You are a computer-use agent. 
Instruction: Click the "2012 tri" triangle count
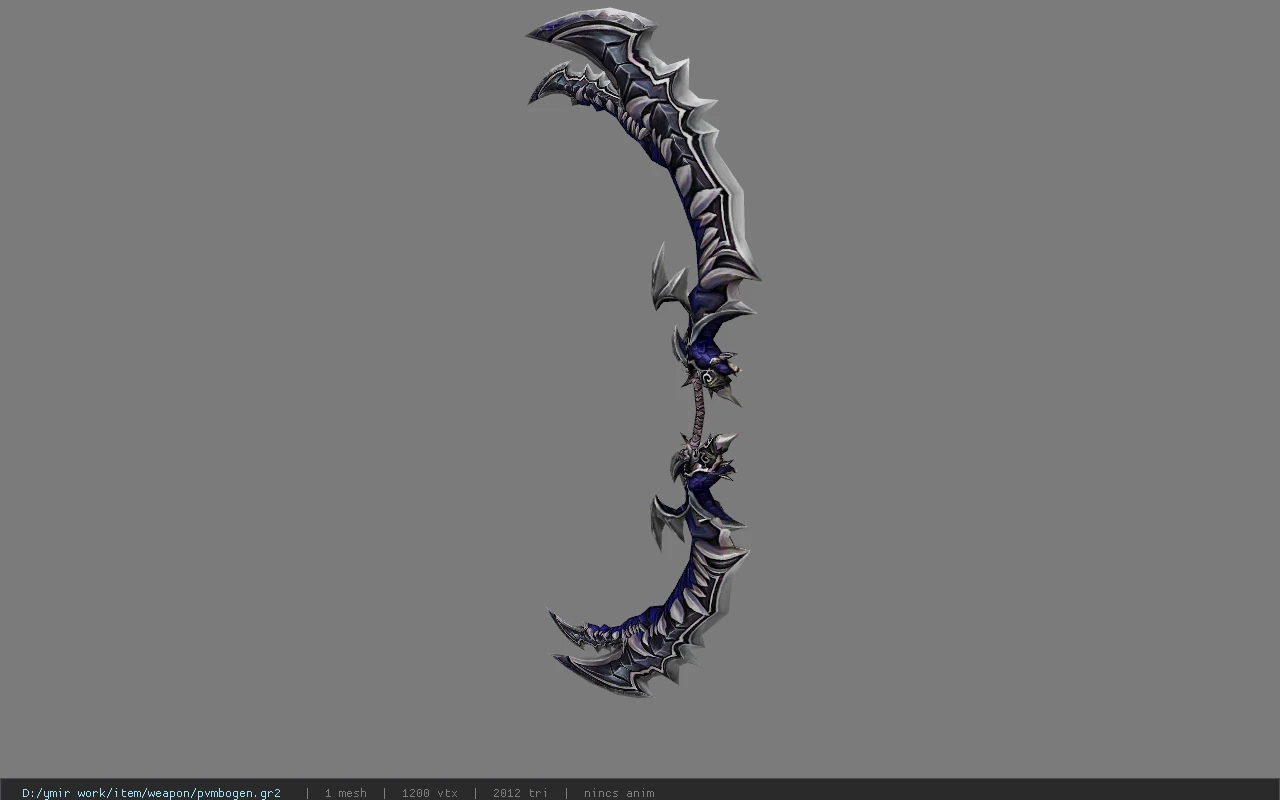coord(520,793)
